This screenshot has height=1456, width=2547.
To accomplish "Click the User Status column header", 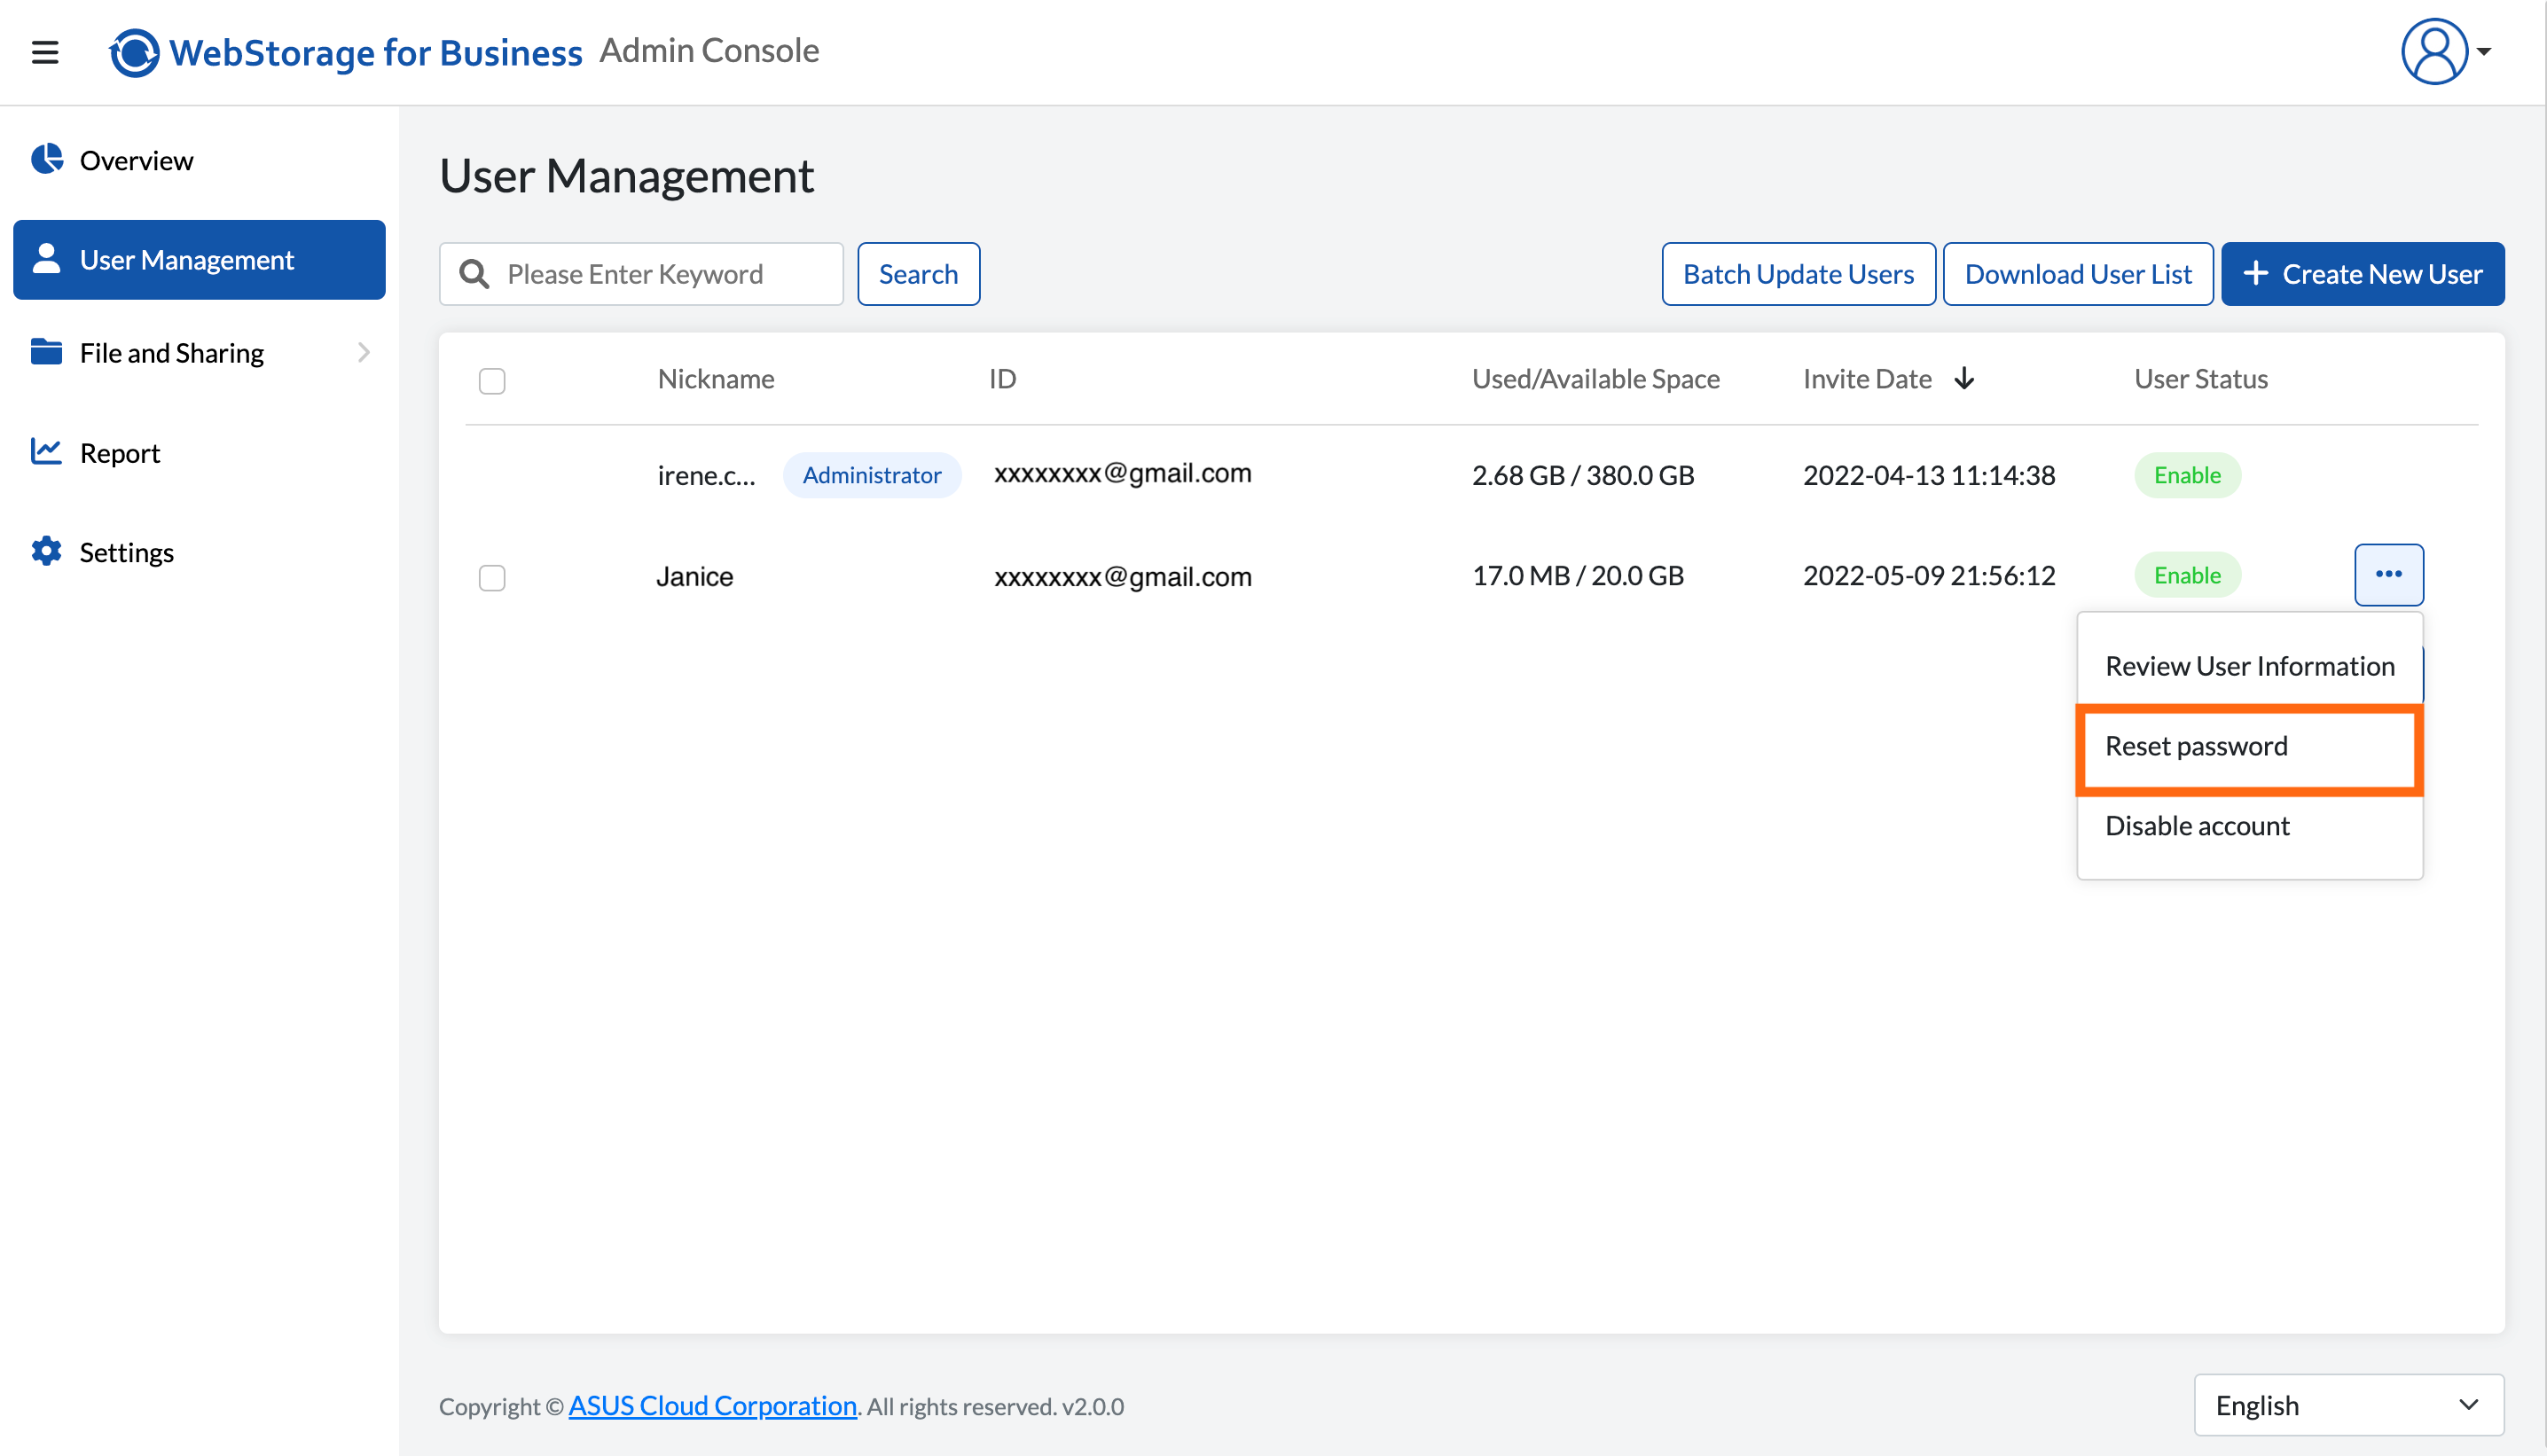I will pyautogui.click(x=2201, y=378).
